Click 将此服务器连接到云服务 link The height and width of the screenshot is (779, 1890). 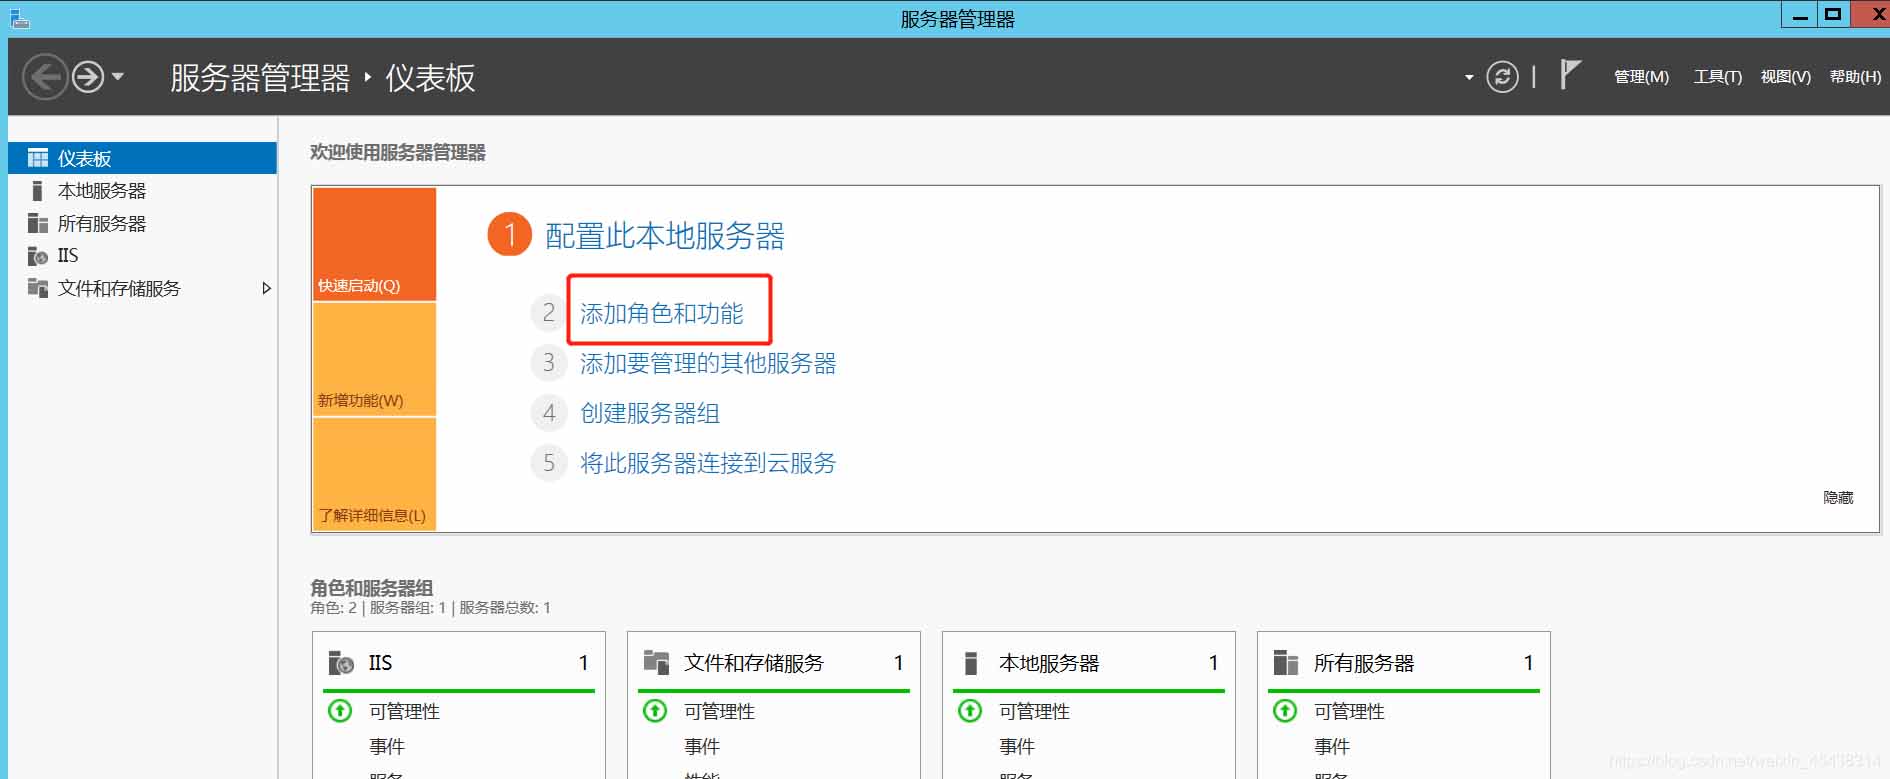click(708, 463)
